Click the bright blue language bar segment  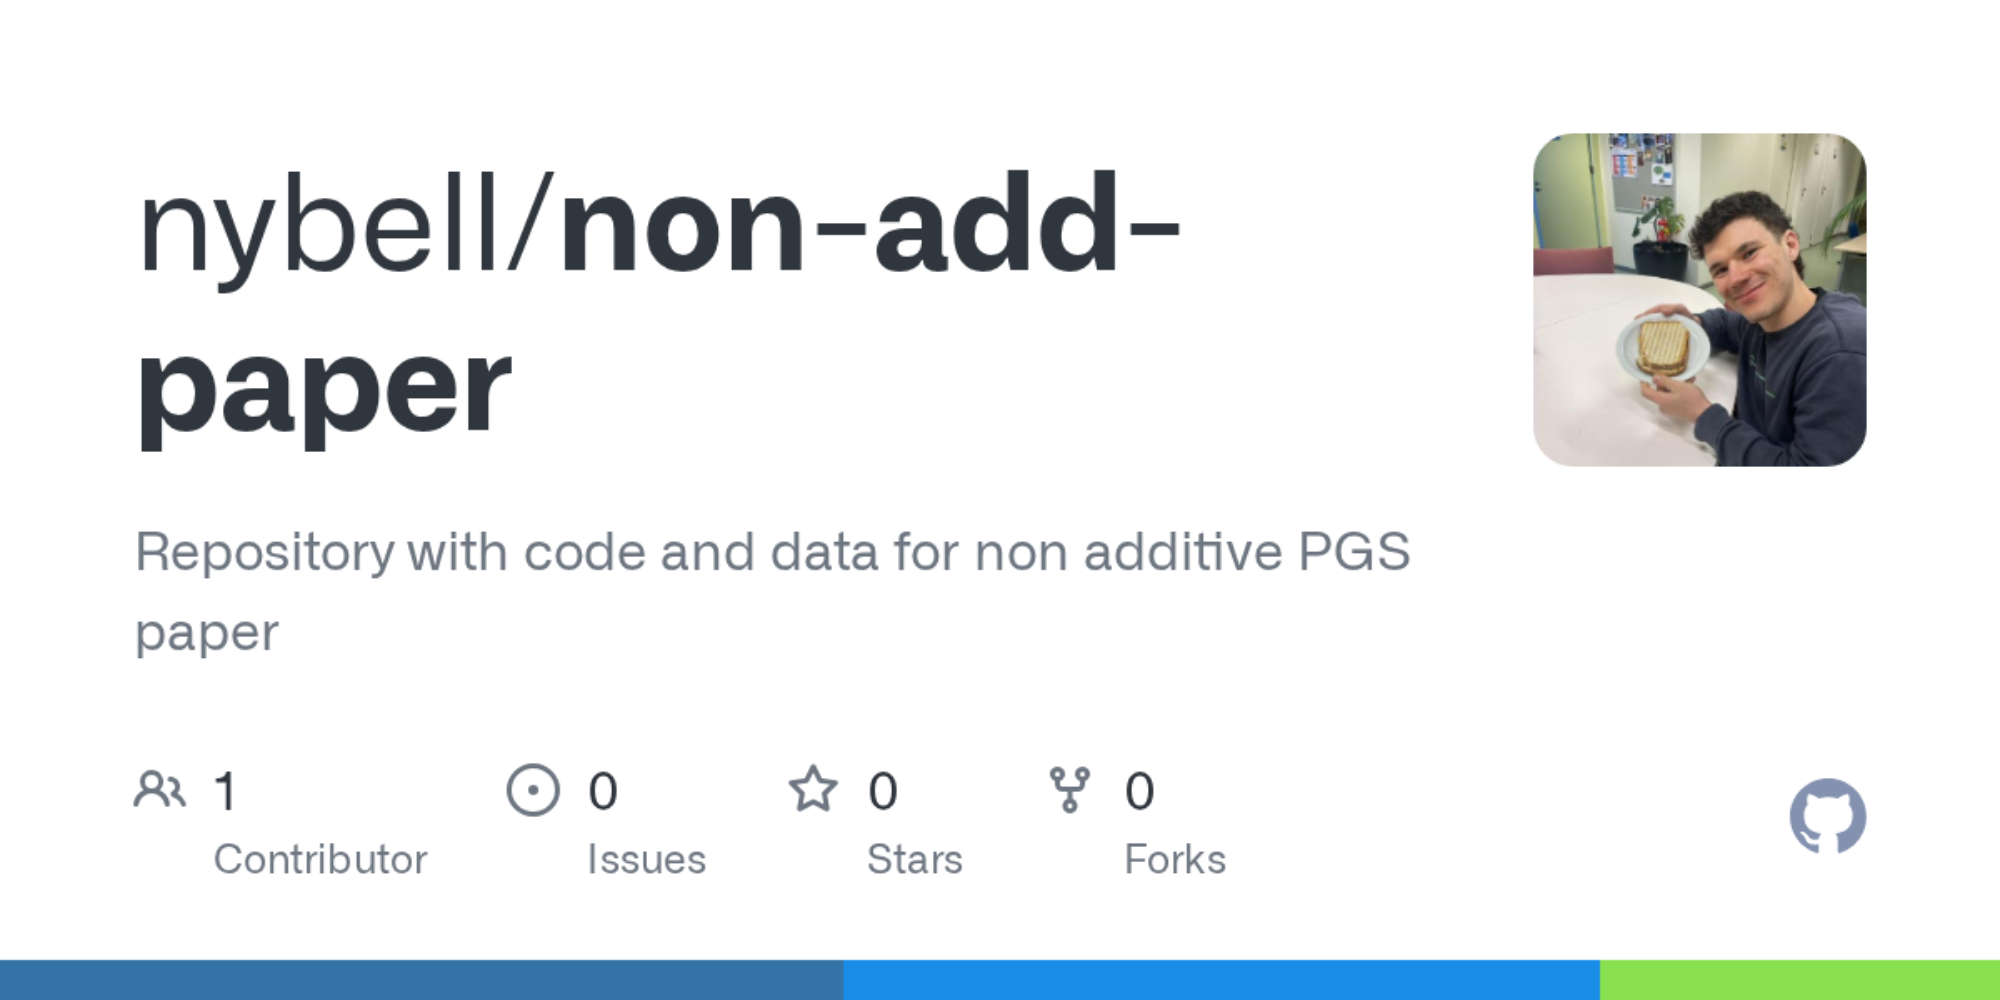(1220, 980)
